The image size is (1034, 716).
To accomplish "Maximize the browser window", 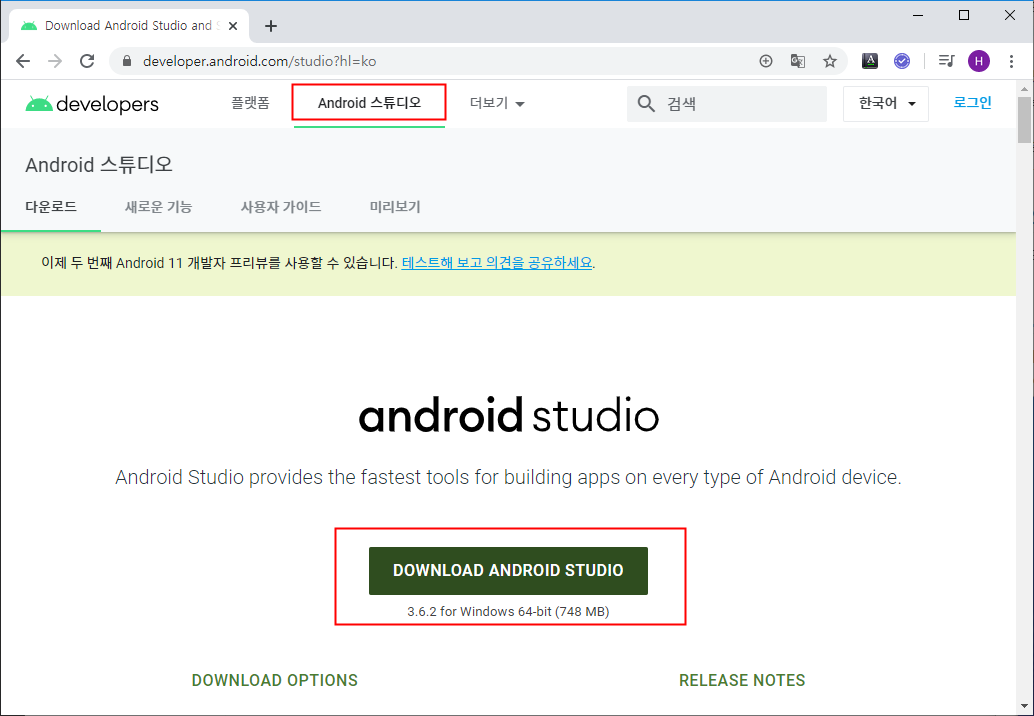I will [x=963, y=15].
